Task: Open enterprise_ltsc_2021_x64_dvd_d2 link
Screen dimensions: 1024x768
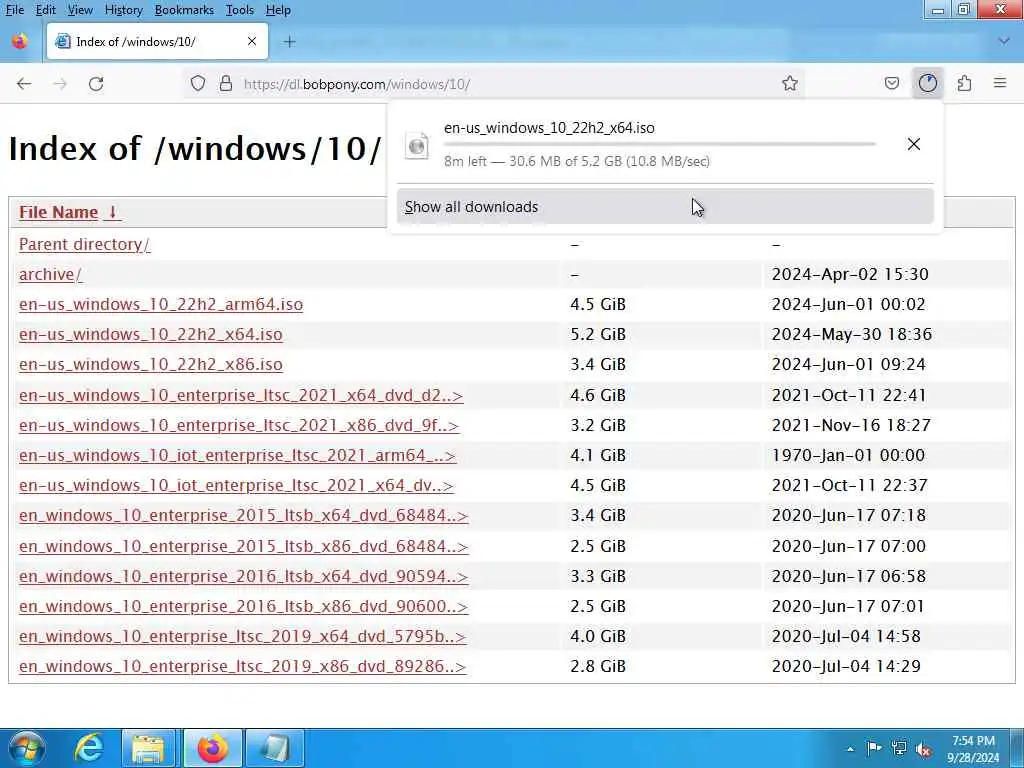Action: (241, 395)
